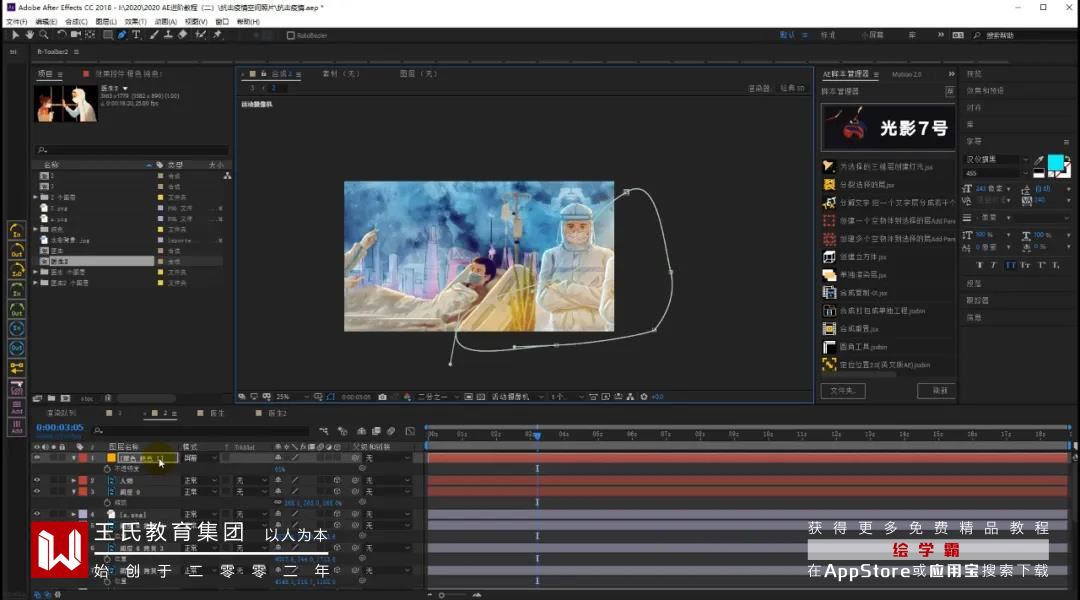Click the current time 0:00:03:05 display
Viewport: 1080px width, 600px height.
(60, 428)
